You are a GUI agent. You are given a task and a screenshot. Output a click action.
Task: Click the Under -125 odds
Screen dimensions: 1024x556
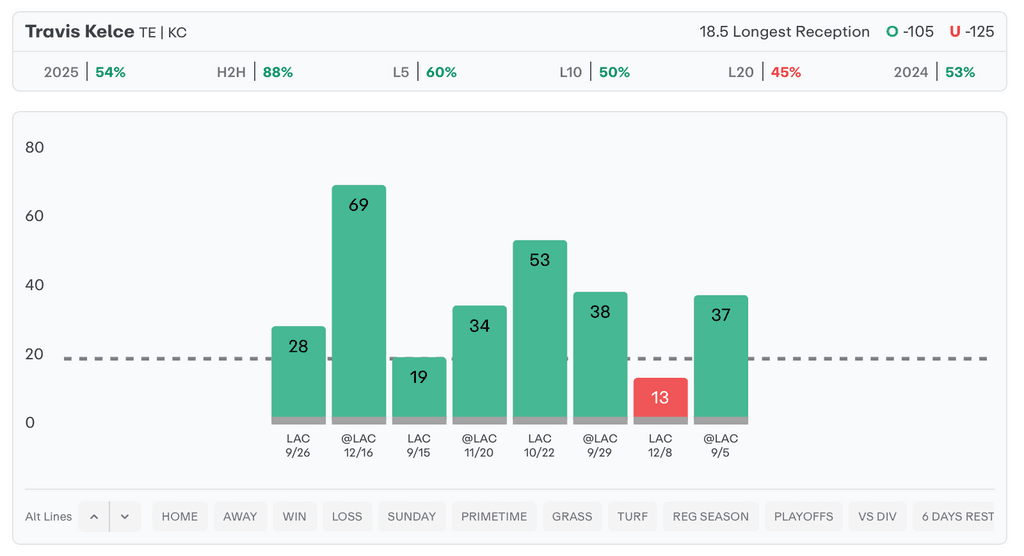pyautogui.click(x=972, y=32)
